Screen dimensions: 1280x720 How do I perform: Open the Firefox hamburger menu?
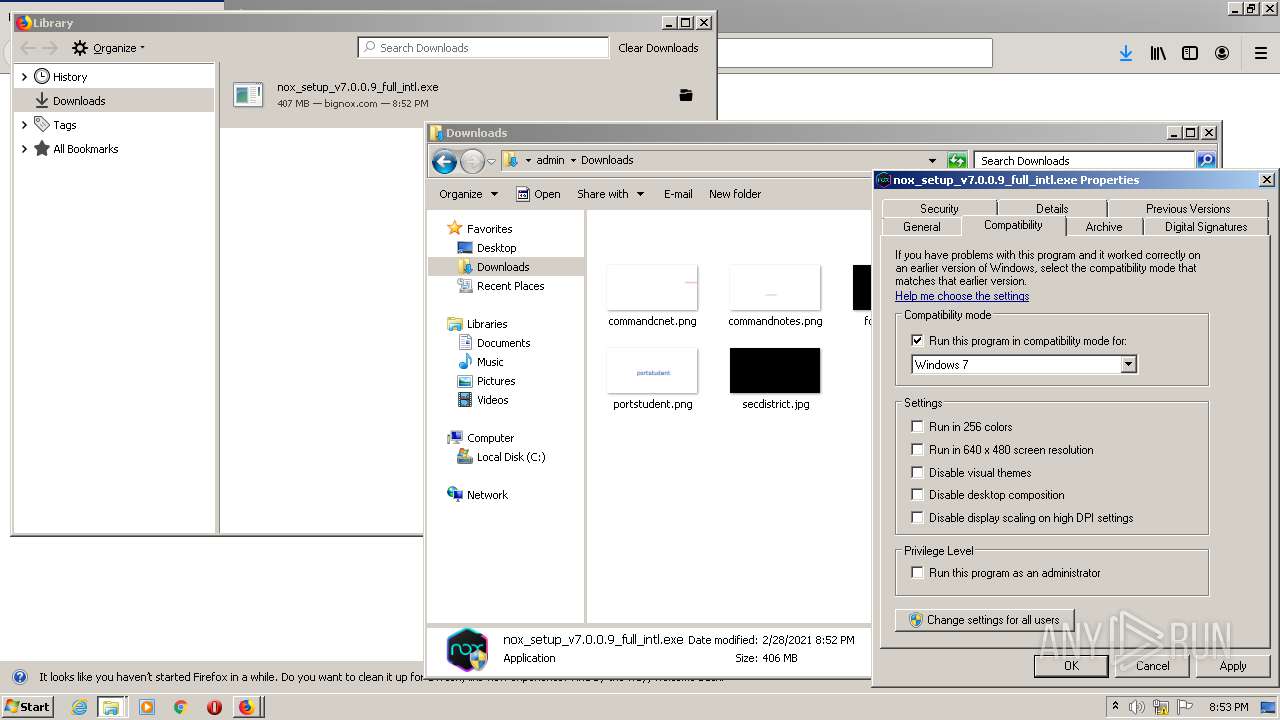coord(1261,54)
